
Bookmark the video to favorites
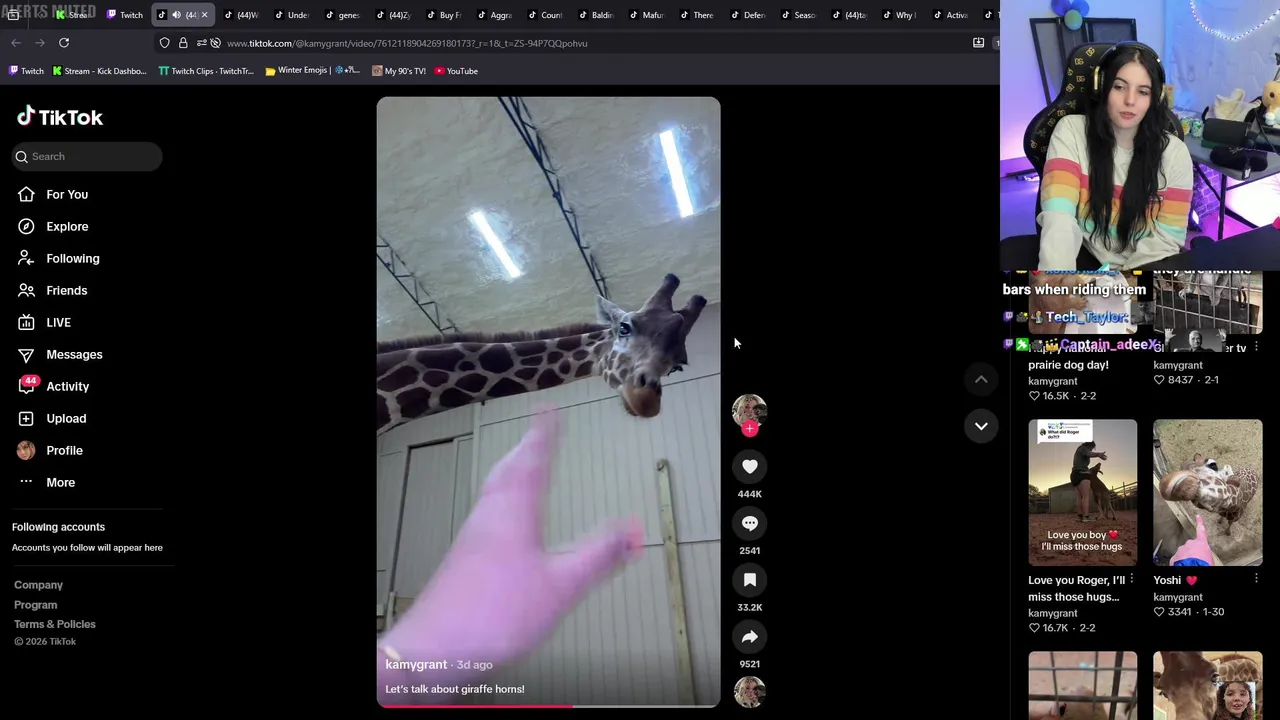pyautogui.click(x=749, y=580)
